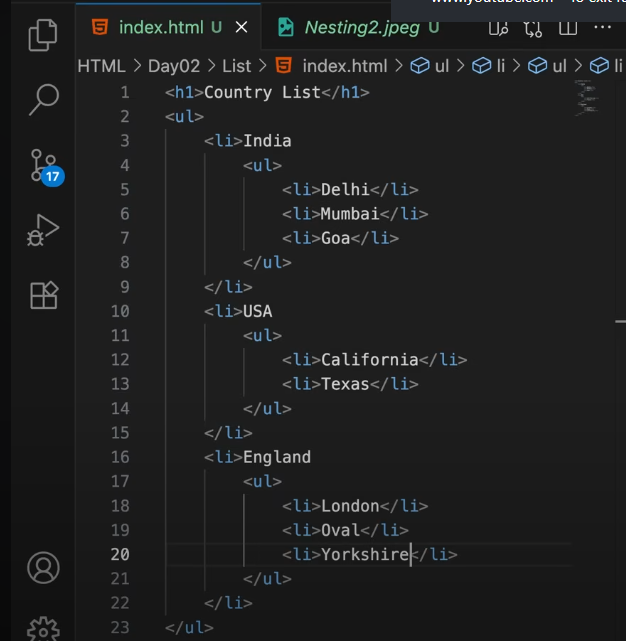Screen dimensions: 626x641
Task: Click the index.html breadcrumb item
Action: click(343, 67)
